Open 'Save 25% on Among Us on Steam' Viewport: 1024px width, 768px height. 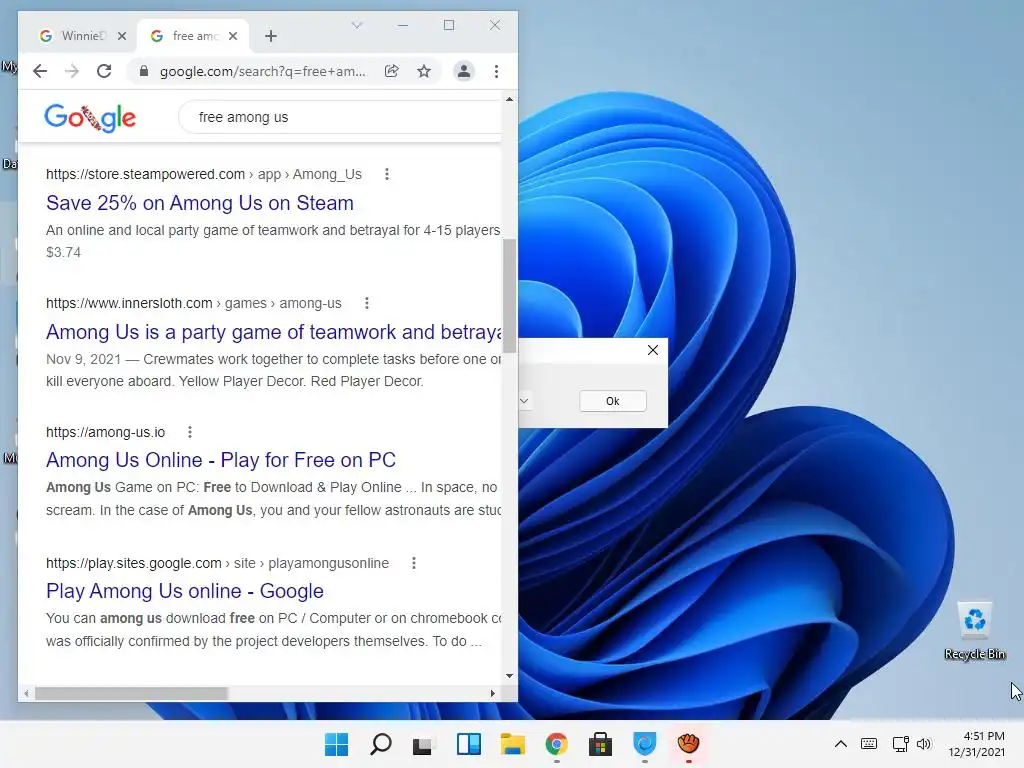point(200,203)
